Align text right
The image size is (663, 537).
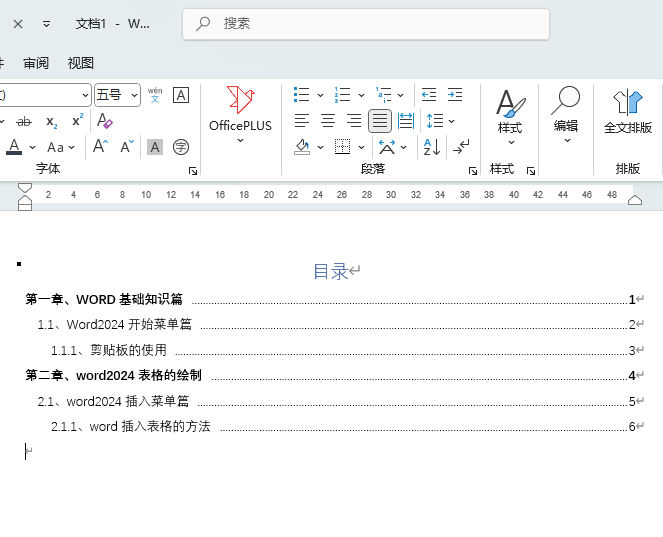click(x=354, y=121)
